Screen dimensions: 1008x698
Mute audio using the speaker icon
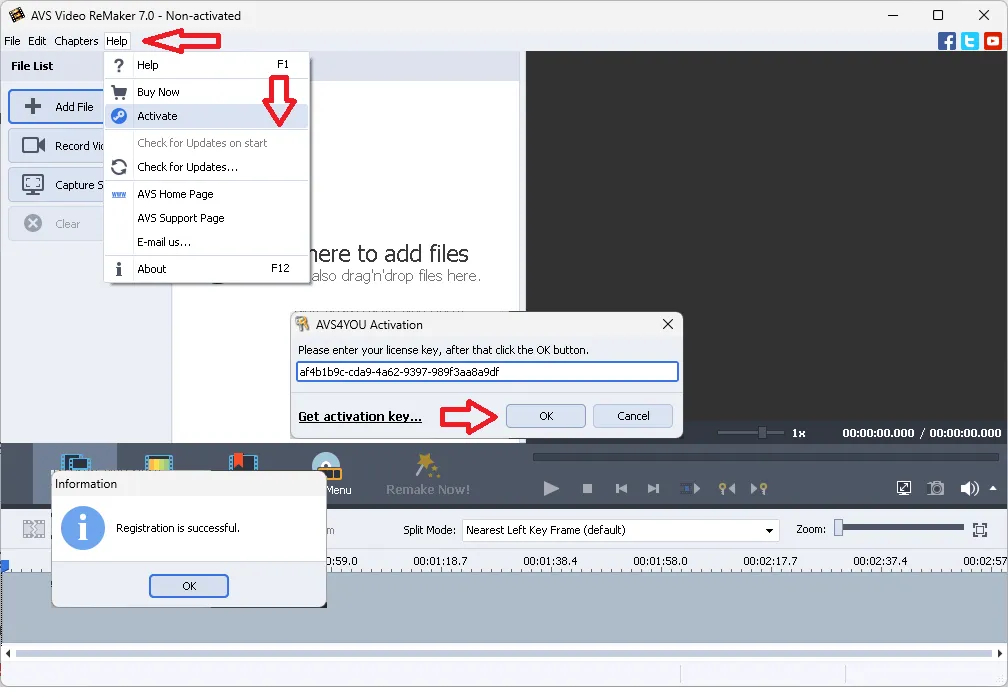click(x=968, y=488)
